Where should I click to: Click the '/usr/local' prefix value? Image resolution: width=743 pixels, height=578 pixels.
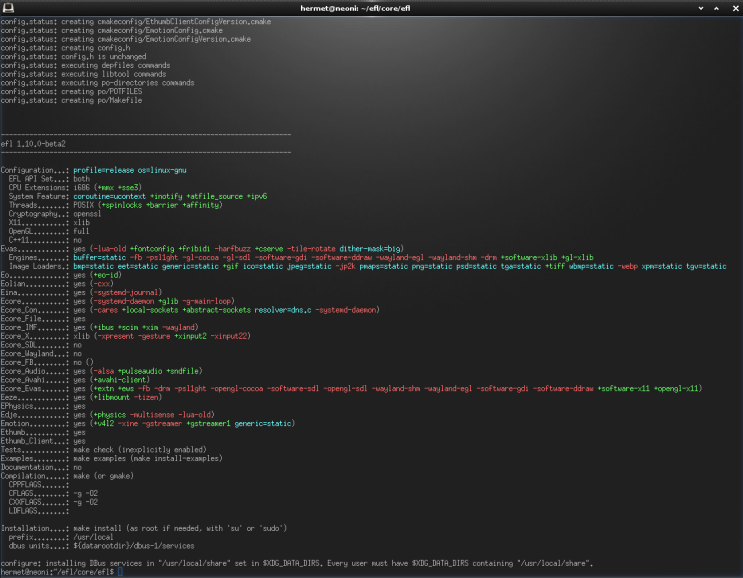[94, 536]
